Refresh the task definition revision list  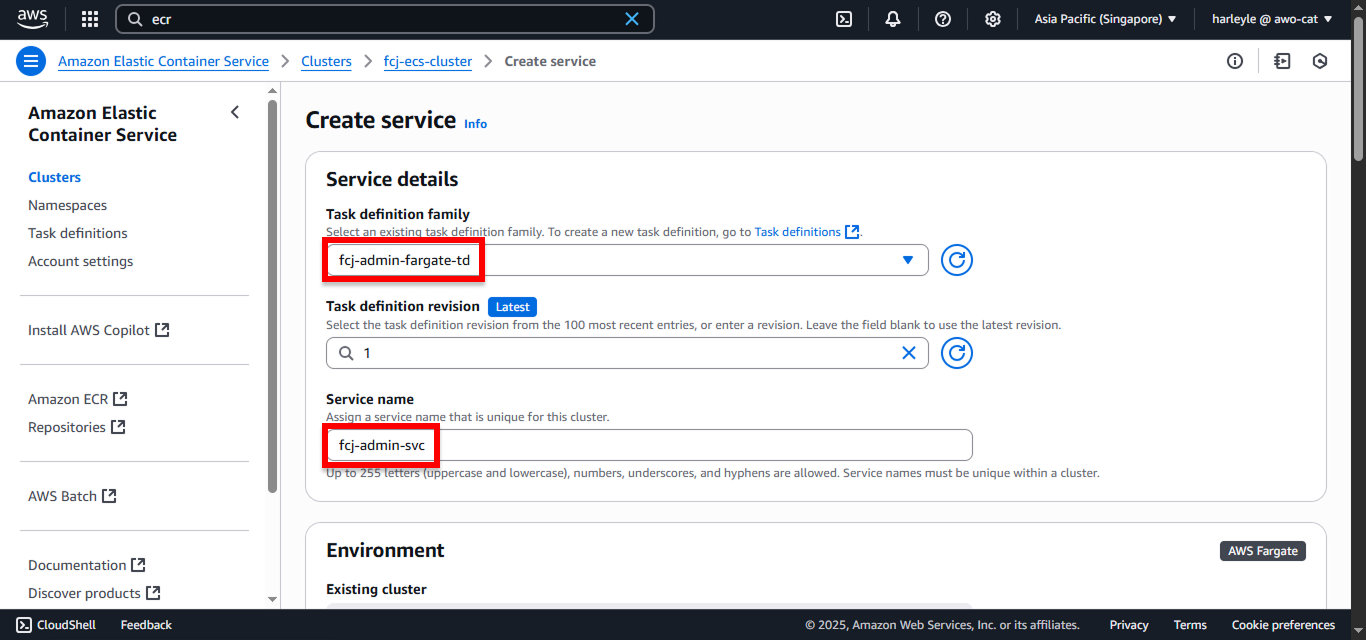pos(957,353)
